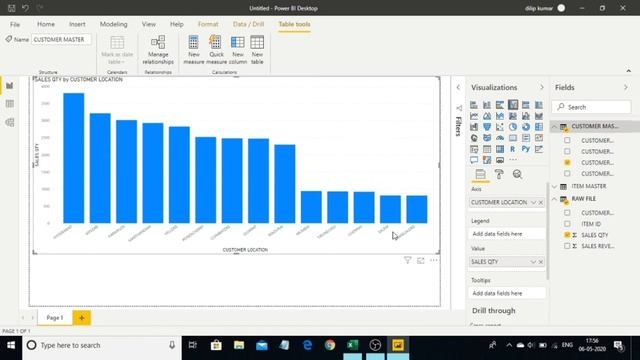Open Excel from the taskbar
640x360 pixels.
pyautogui.click(x=353, y=345)
